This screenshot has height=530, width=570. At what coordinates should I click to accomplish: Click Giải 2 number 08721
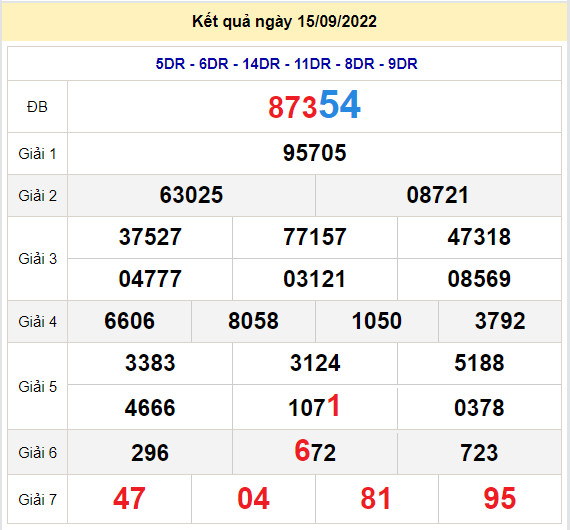pyautogui.click(x=438, y=195)
